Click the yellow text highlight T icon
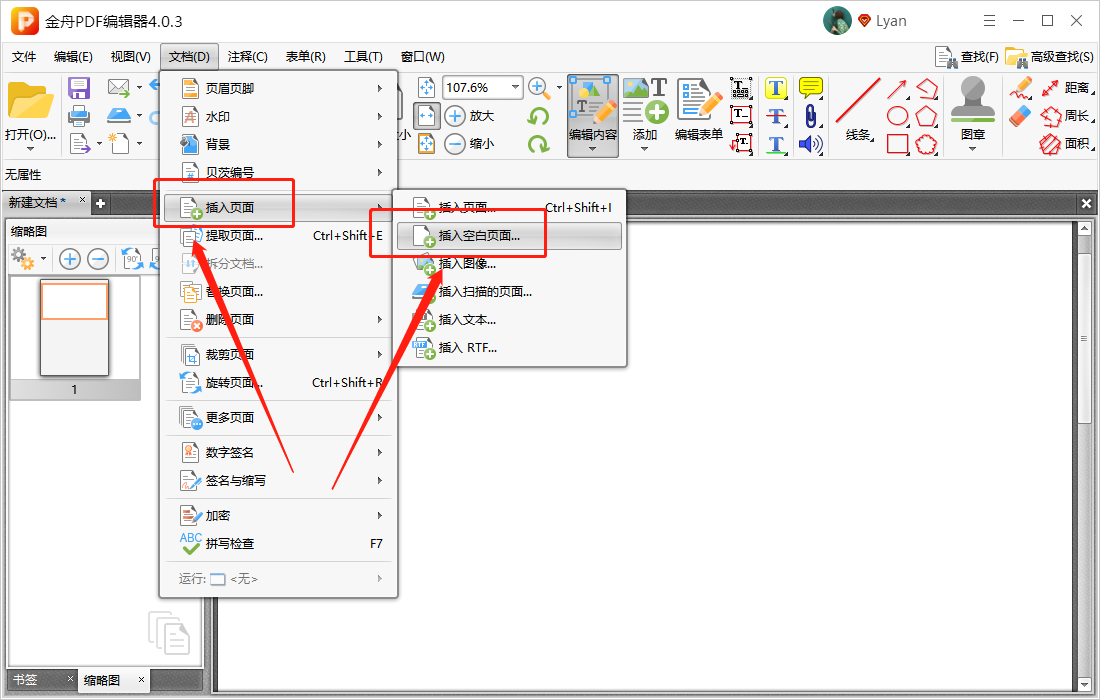The width and height of the screenshot is (1100, 700). pyautogui.click(x=776, y=88)
